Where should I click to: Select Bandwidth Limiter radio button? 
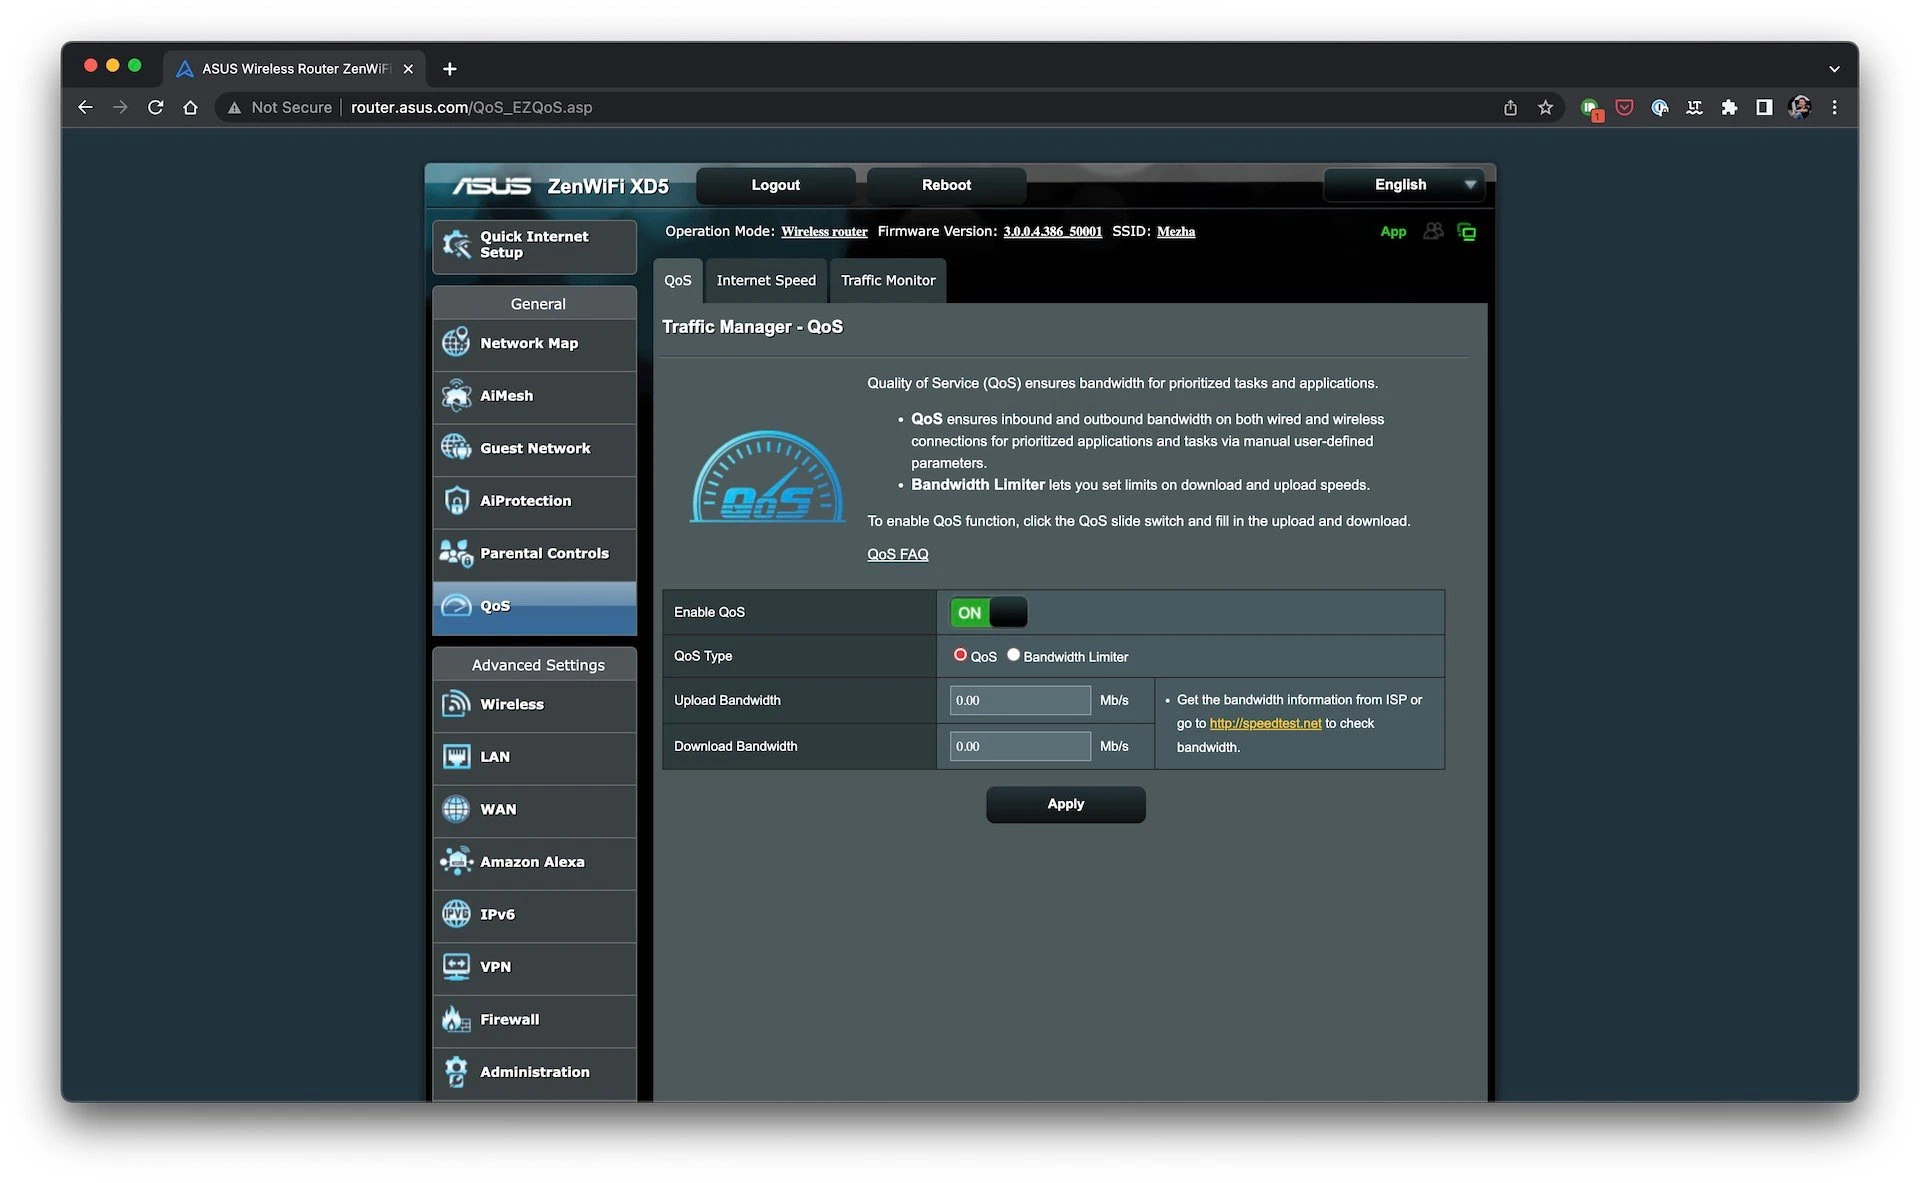coord(1013,655)
